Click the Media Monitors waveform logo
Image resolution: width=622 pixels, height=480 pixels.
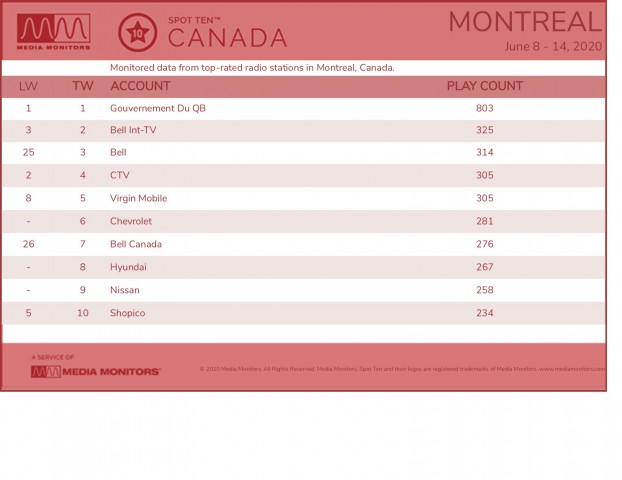[54, 31]
